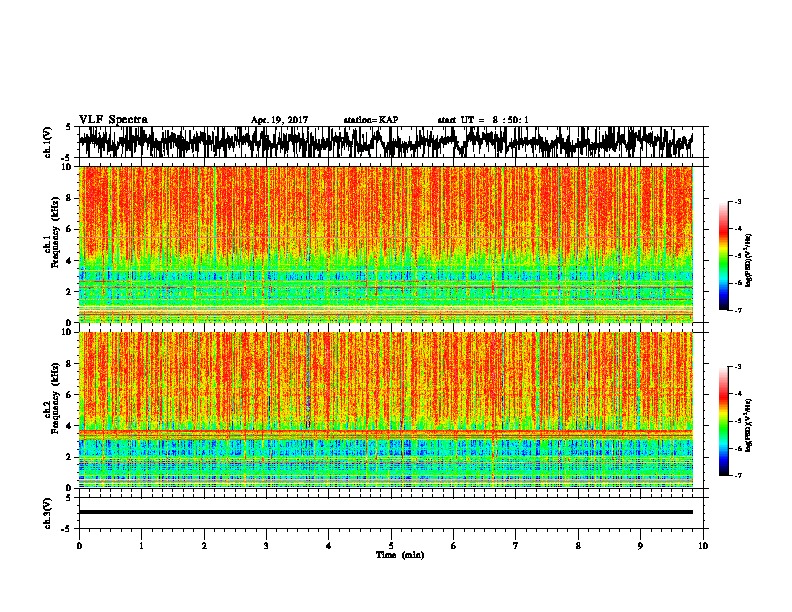Click time axis tick label "1"
792x612 pixels.
click(x=141, y=546)
